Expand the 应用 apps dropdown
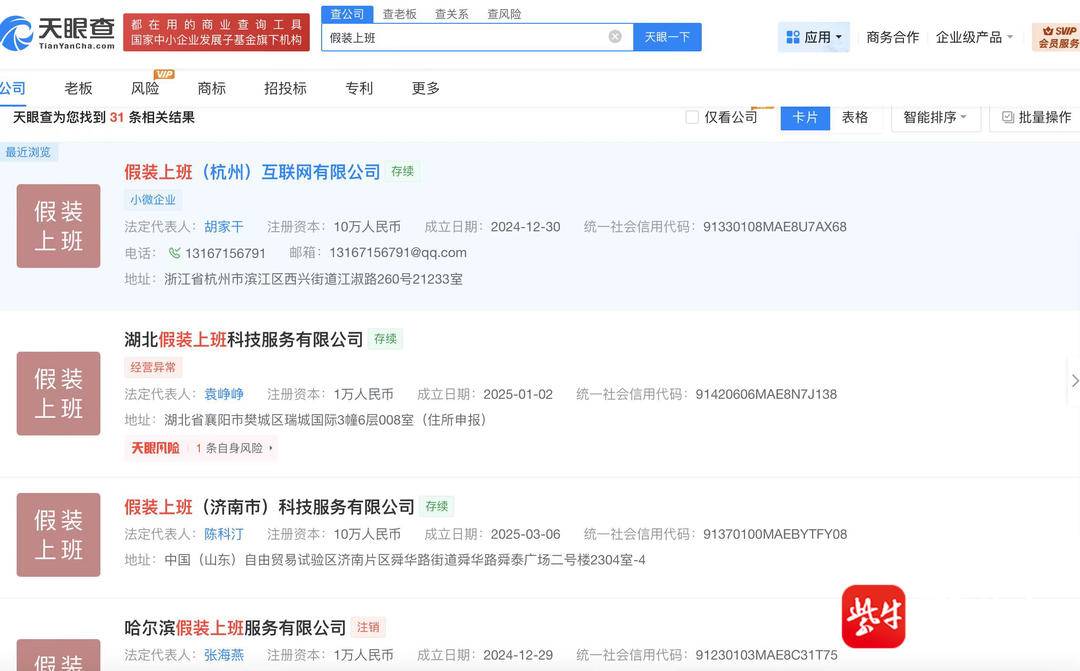 click(814, 37)
